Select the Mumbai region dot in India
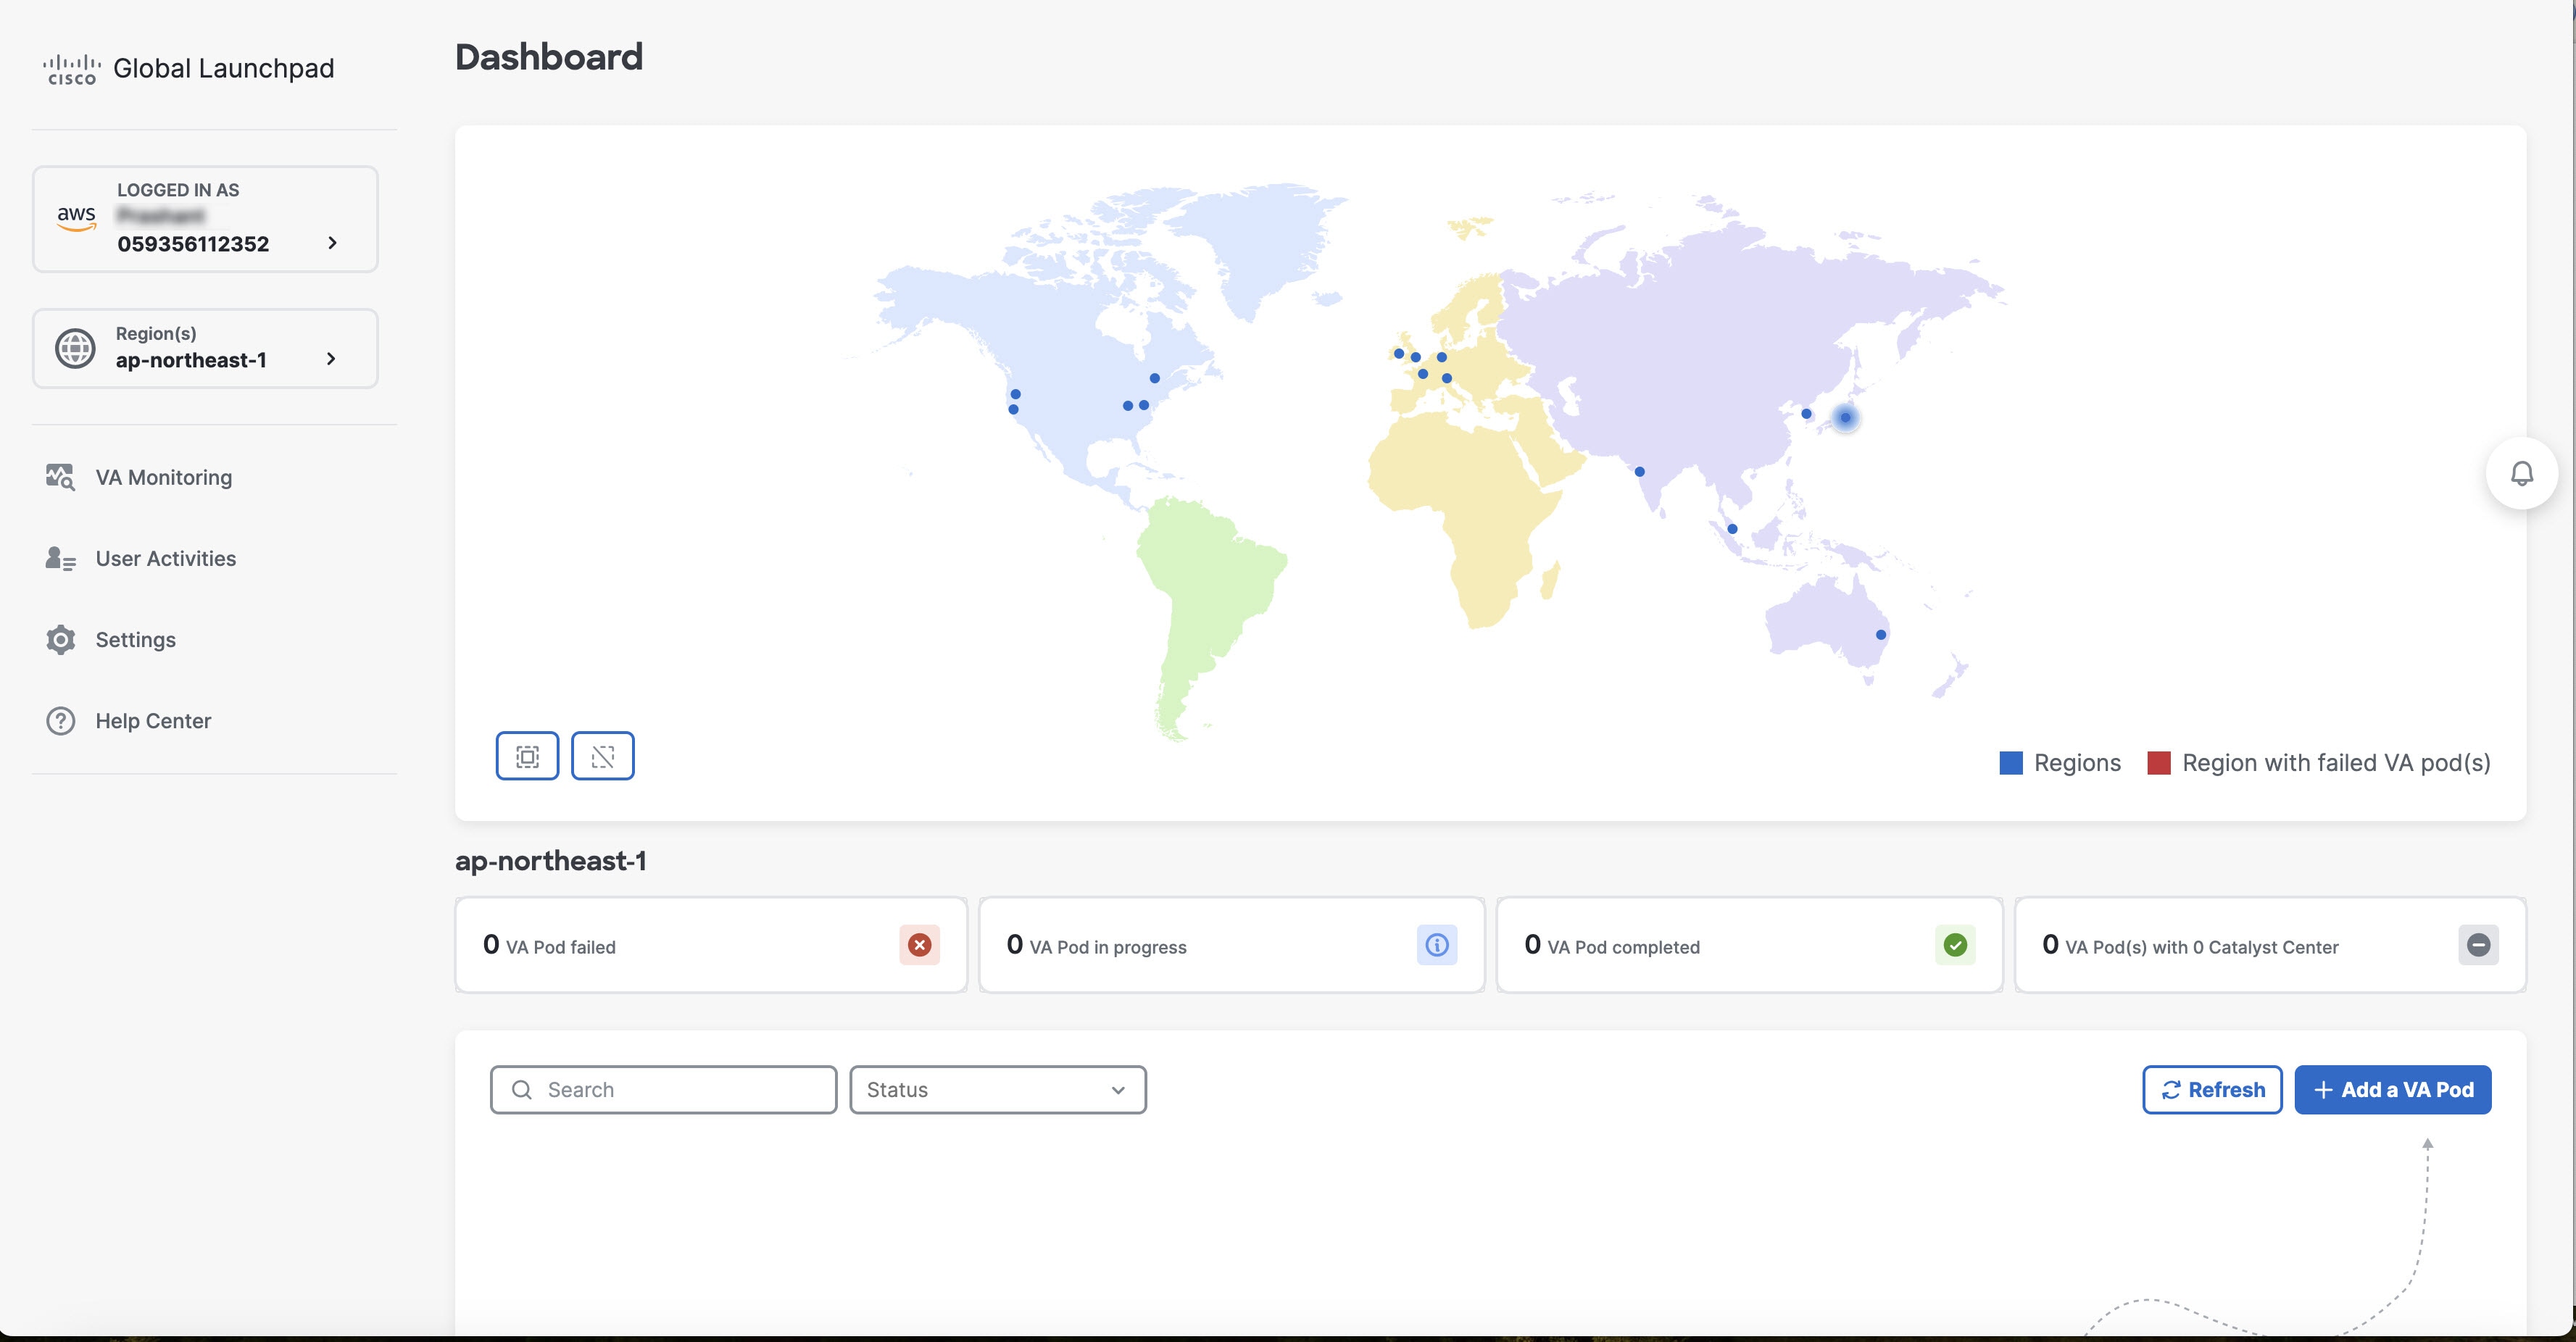Image resolution: width=2576 pixels, height=1342 pixels. 1639,471
